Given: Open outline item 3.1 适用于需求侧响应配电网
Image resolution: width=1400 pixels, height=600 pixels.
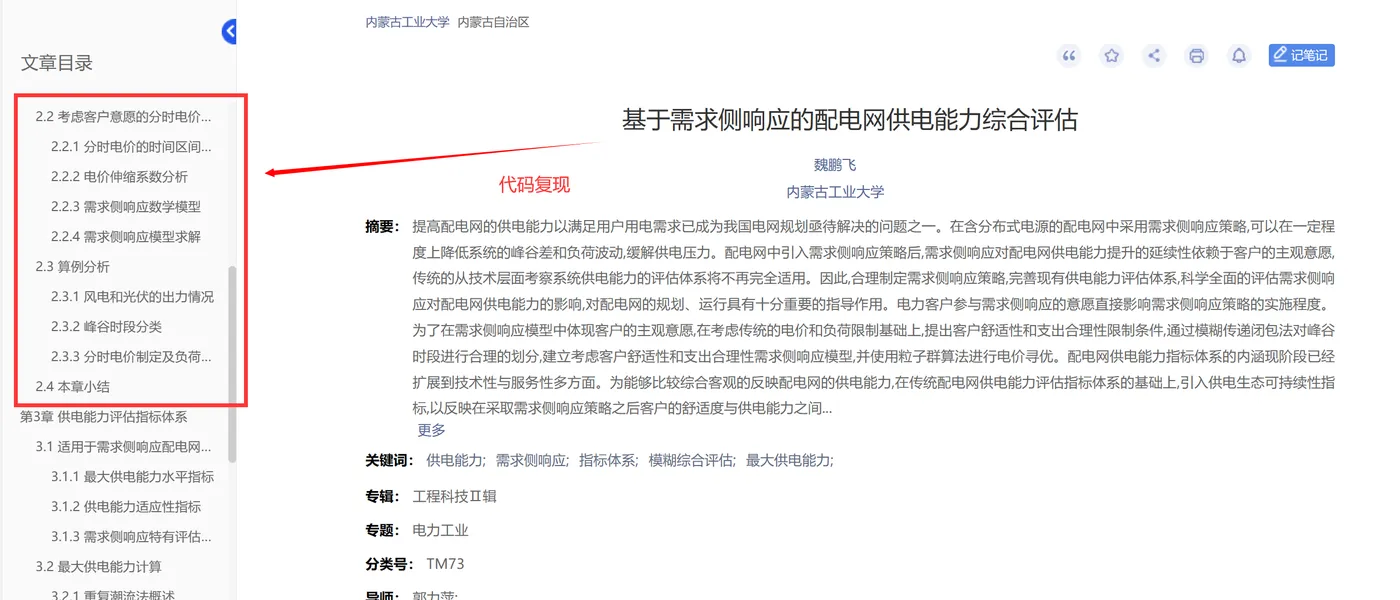Looking at the screenshot, I should pos(124,446).
